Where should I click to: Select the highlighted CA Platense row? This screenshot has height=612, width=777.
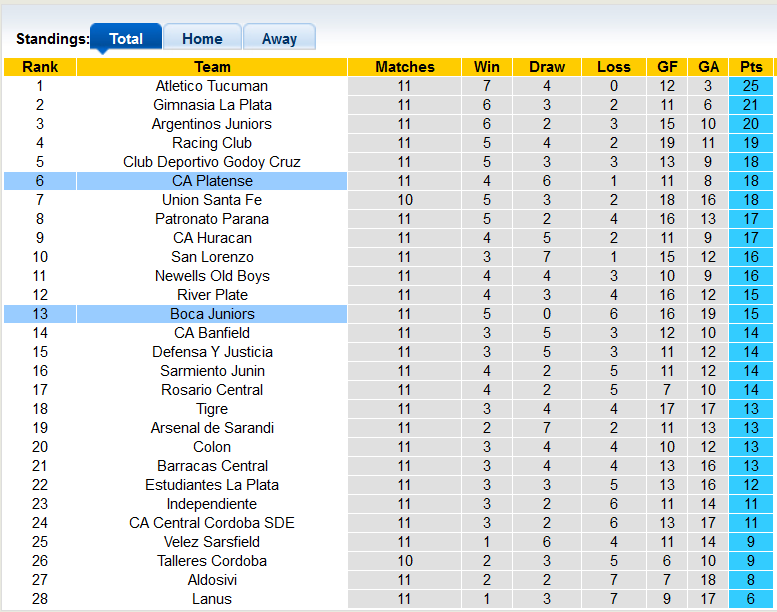[212, 181]
